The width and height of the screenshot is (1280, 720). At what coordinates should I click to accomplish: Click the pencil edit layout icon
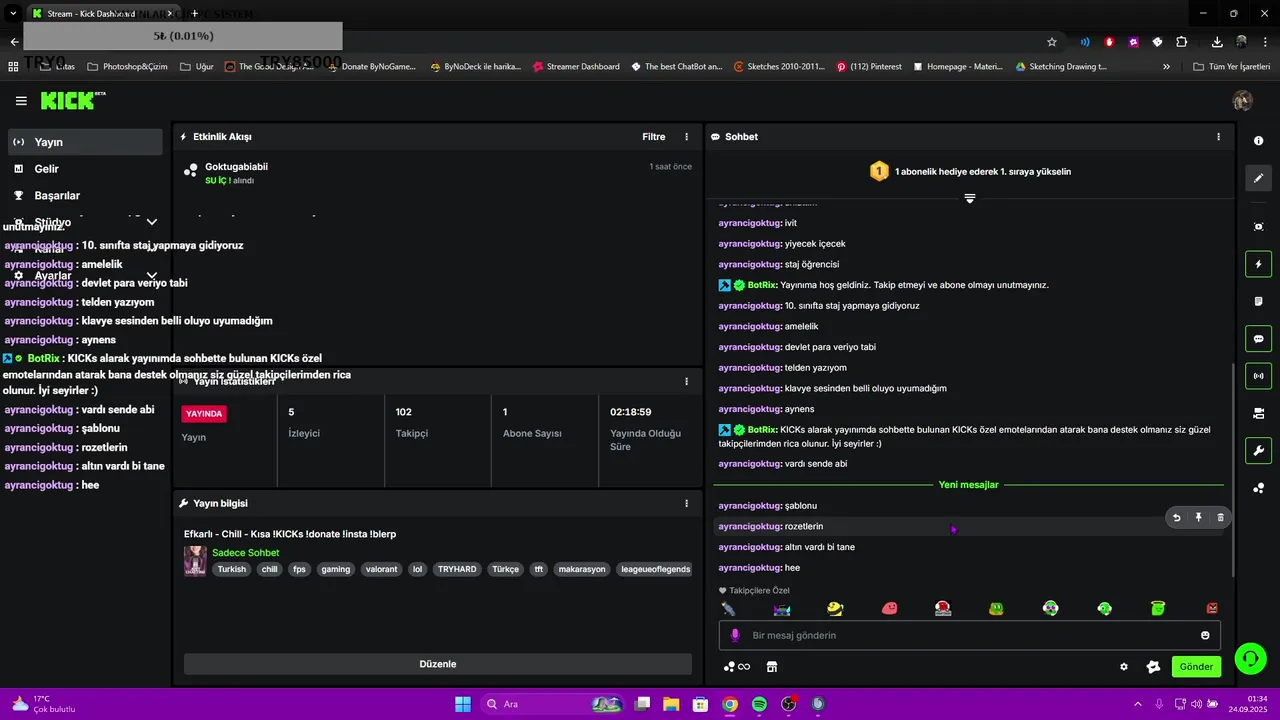1258,178
